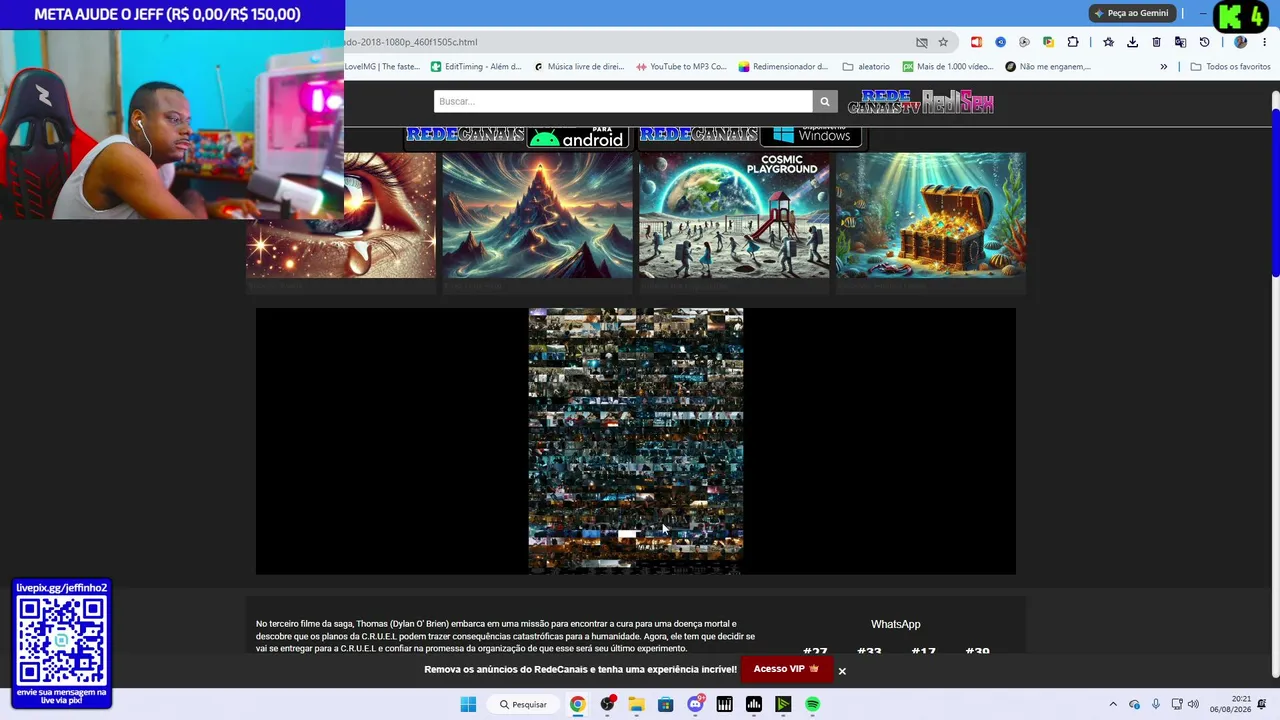This screenshot has width=1280, height=720.
Task: Expand hidden bookmarks with the double chevron
Action: click(x=1163, y=67)
